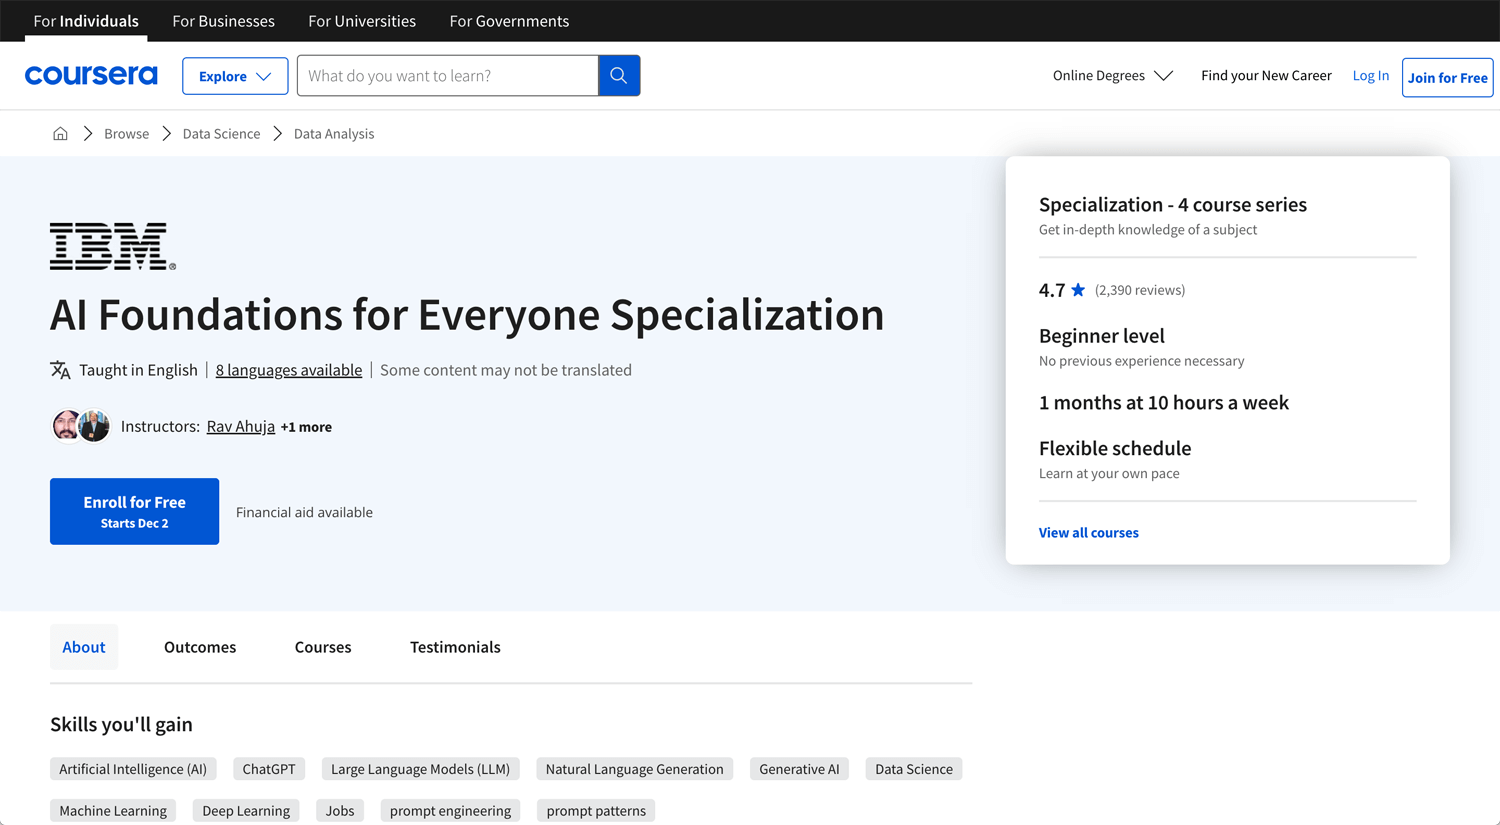Click the Coursera logo
The image size is (1500, 825).
(x=91, y=75)
